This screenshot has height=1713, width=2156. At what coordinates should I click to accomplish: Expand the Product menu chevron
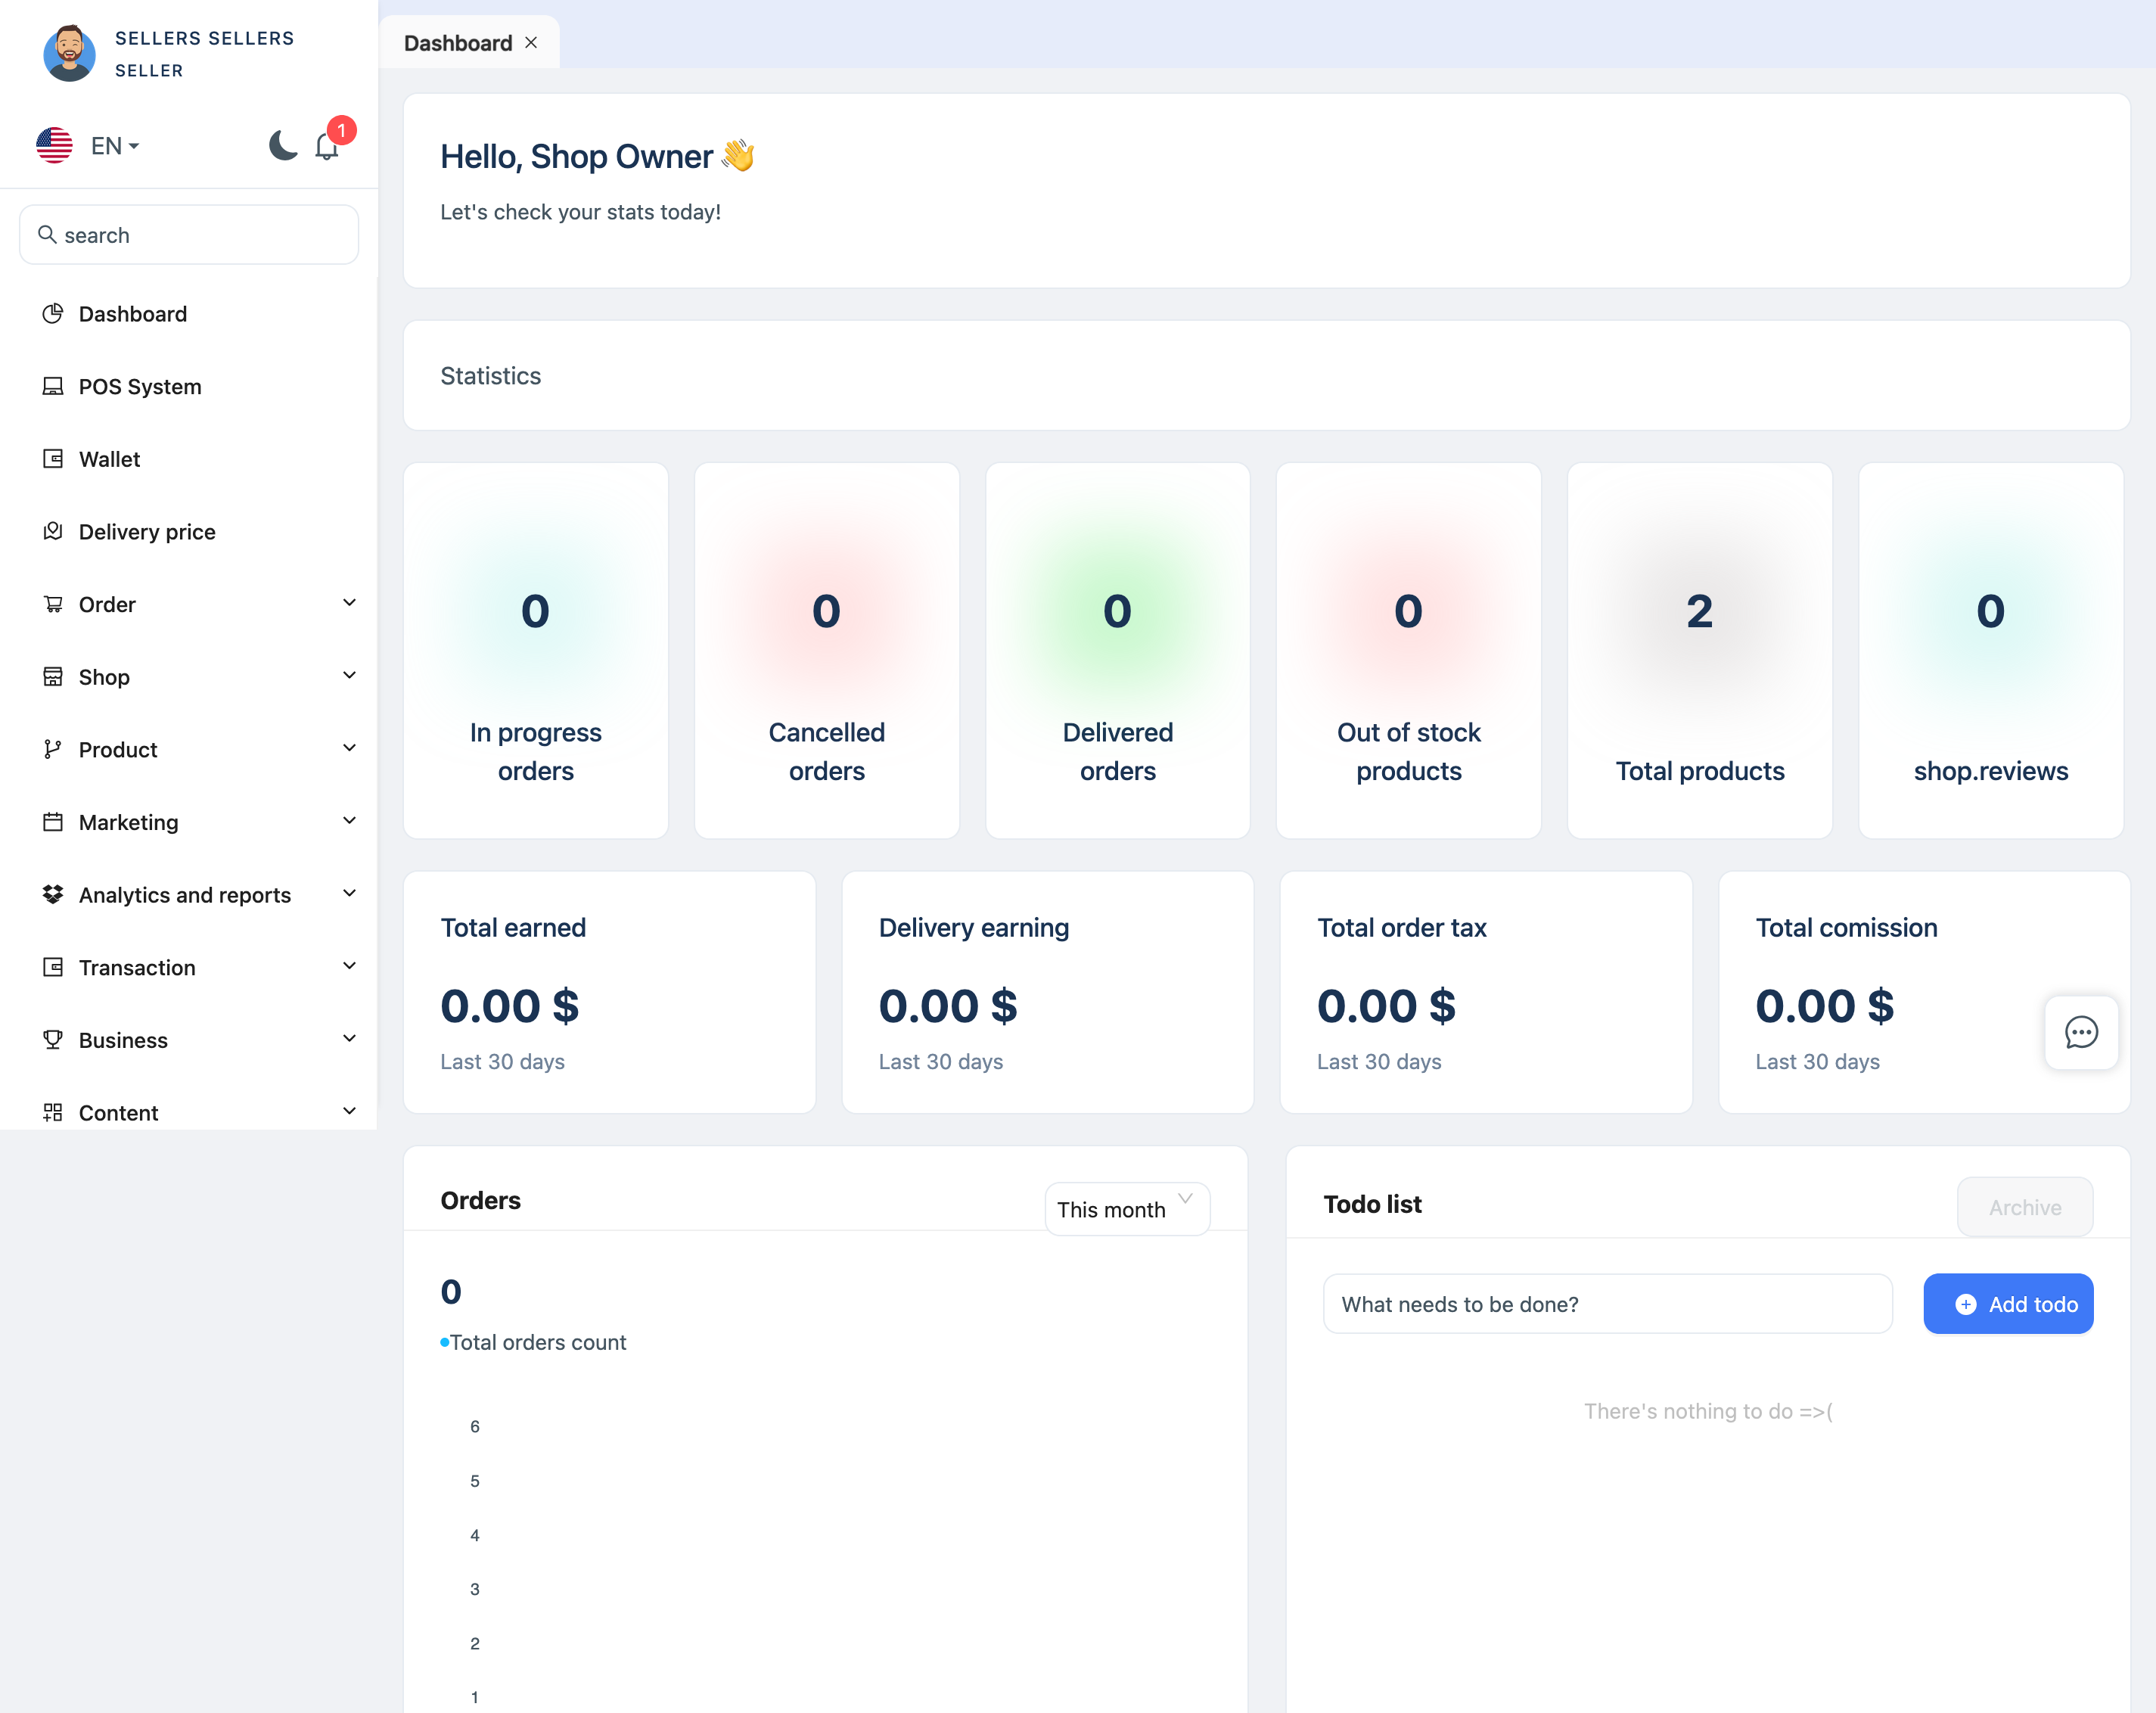pos(349,748)
